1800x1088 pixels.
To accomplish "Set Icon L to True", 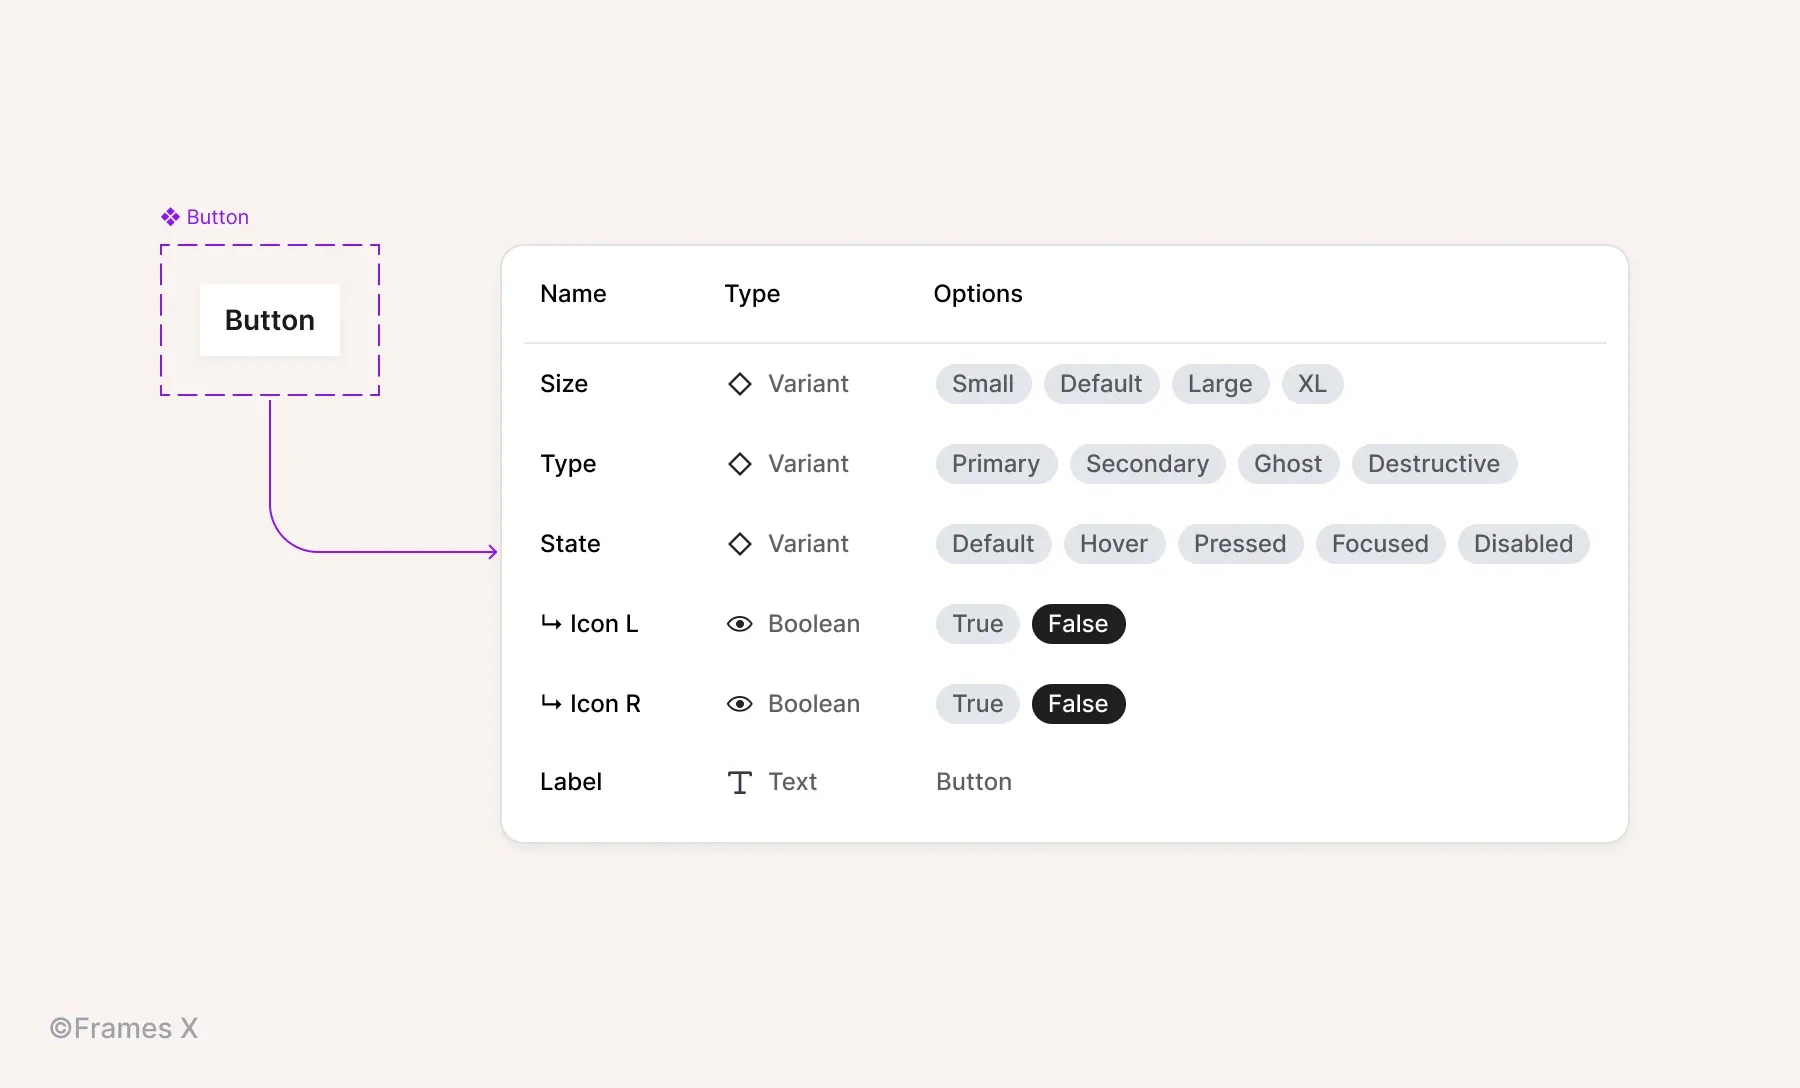I will [977, 624].
